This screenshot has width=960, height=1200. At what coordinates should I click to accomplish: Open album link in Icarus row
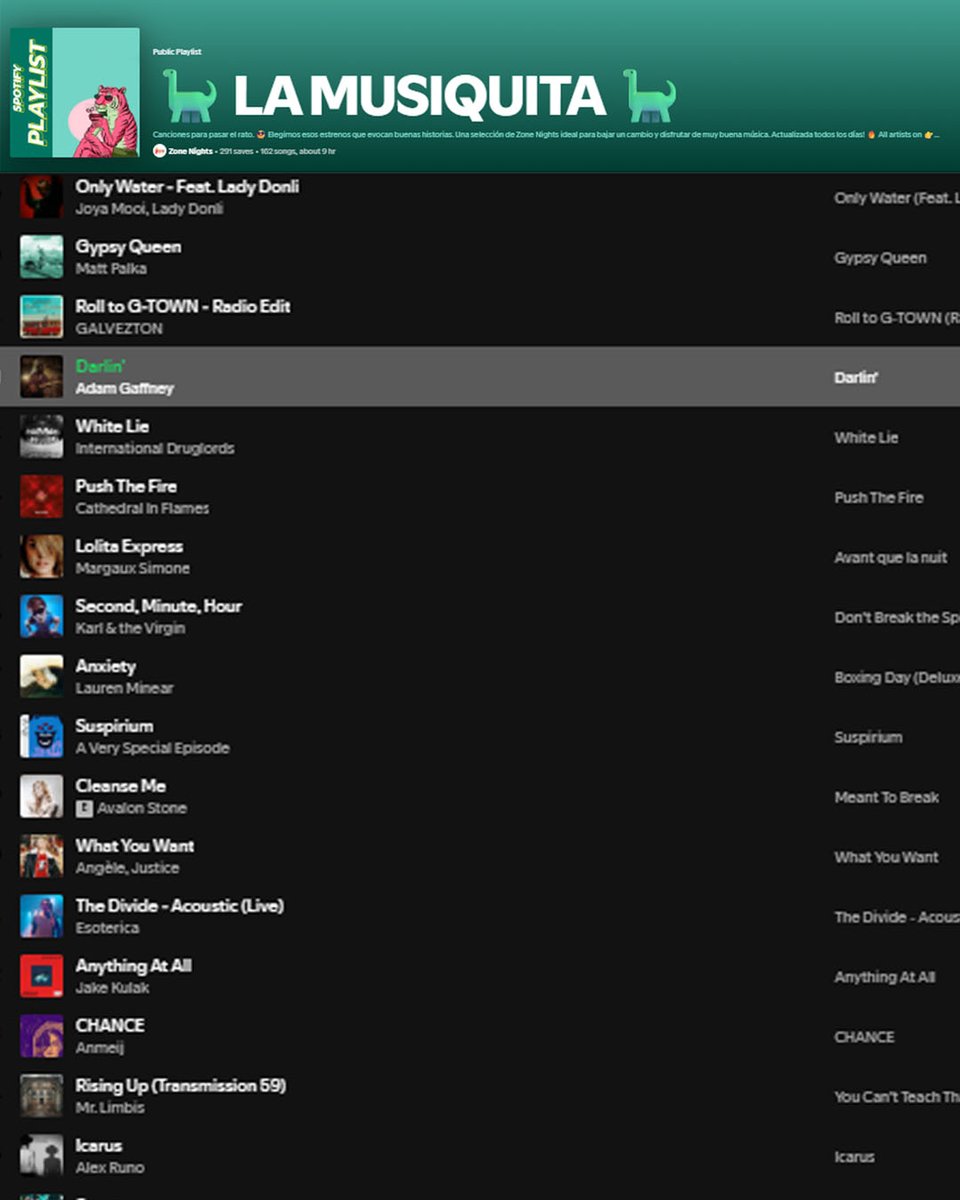point(855,1157)
